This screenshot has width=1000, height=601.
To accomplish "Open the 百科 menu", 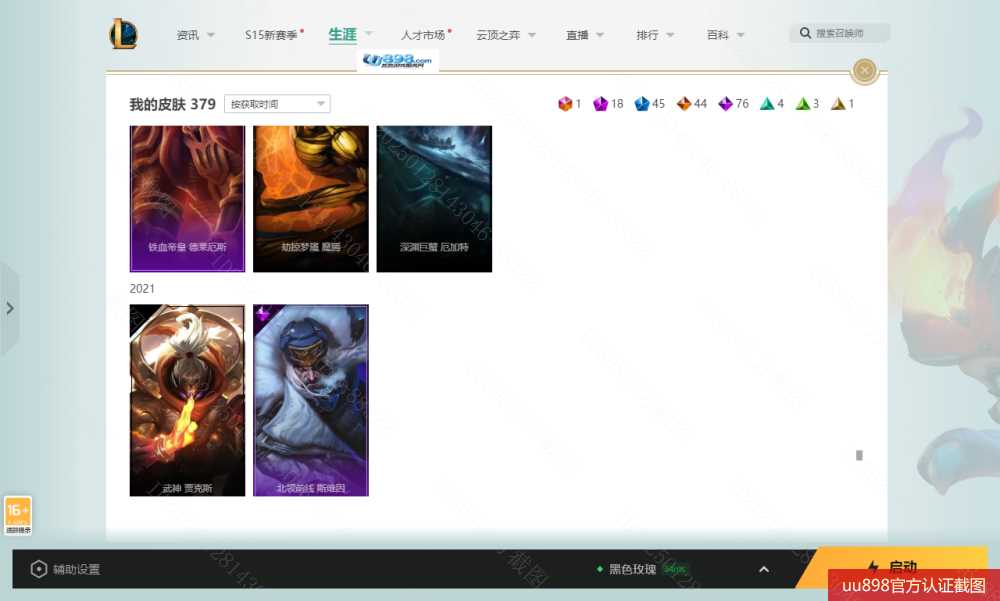I will (x=717, y=35).
